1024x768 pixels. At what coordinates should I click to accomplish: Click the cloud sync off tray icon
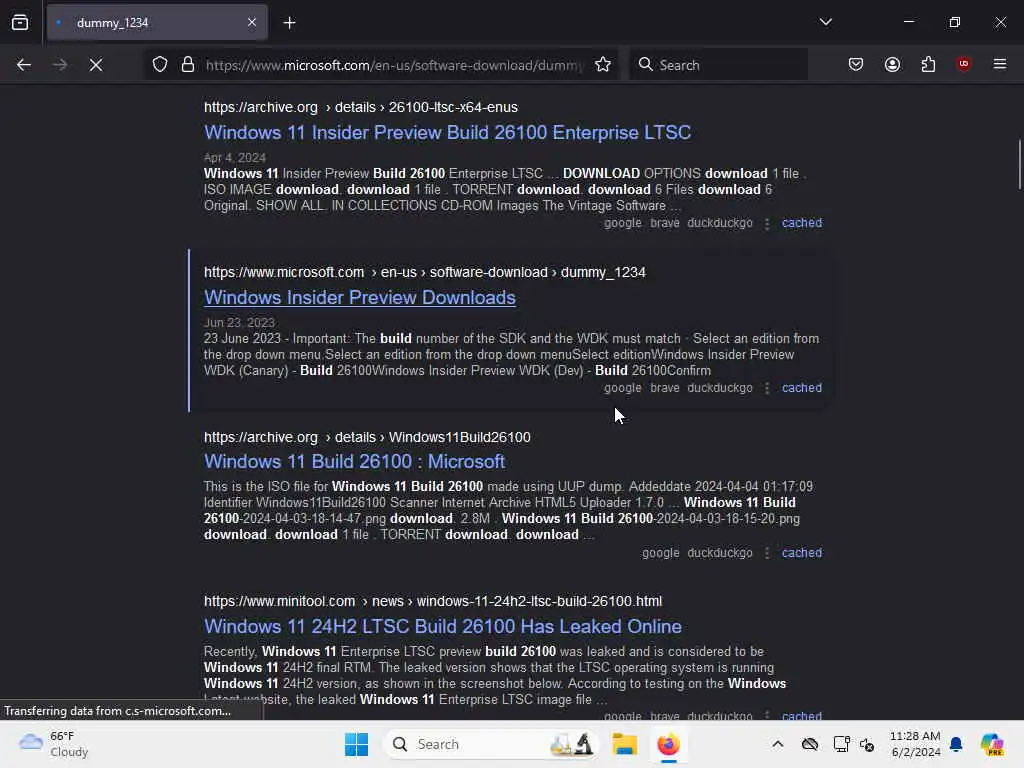tap(810, 744)
